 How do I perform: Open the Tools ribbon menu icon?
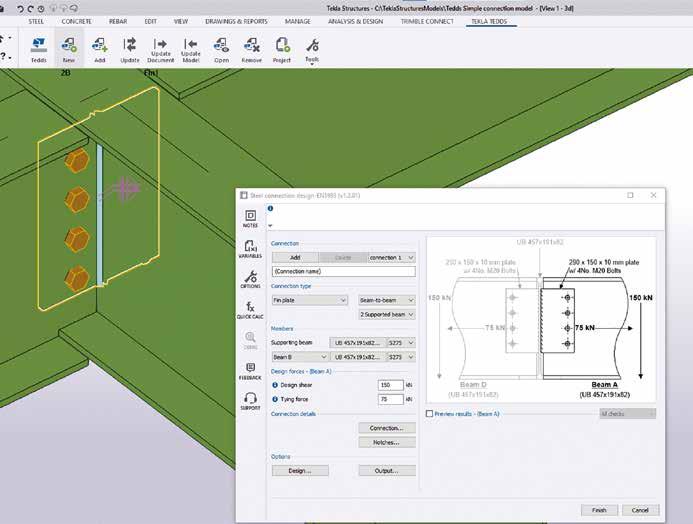(x=312, y=49)
